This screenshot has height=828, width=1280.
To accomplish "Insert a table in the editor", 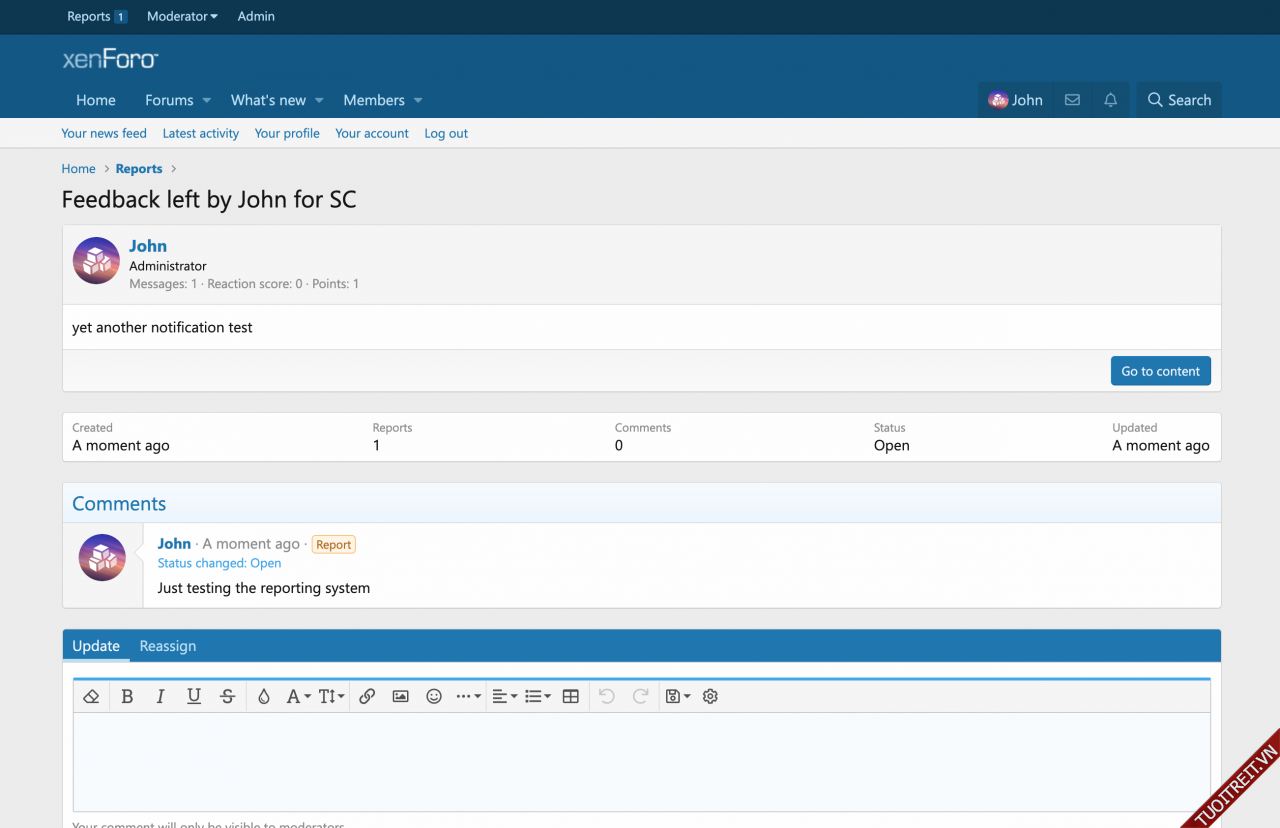I will pyautogui.click(x=571, y=696).
